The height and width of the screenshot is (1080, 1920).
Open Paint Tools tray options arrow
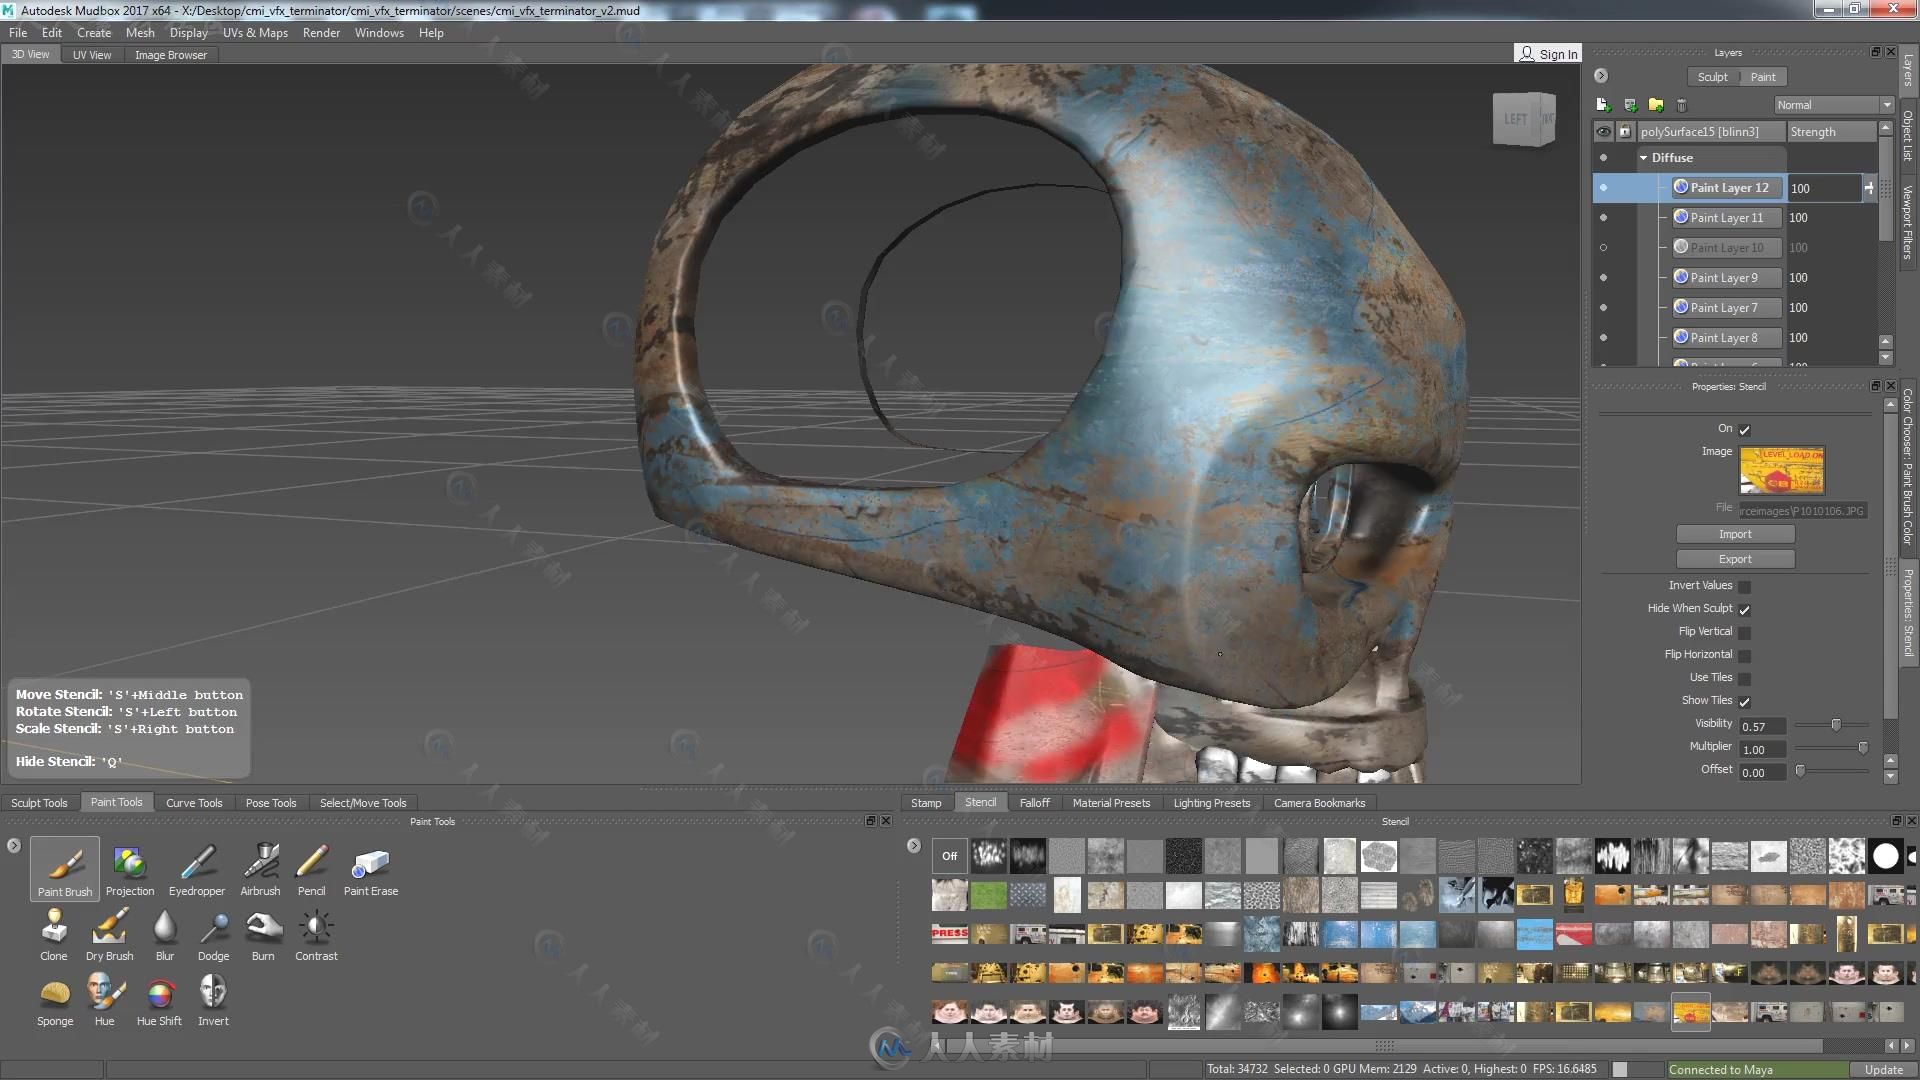(x=14, y=846)
